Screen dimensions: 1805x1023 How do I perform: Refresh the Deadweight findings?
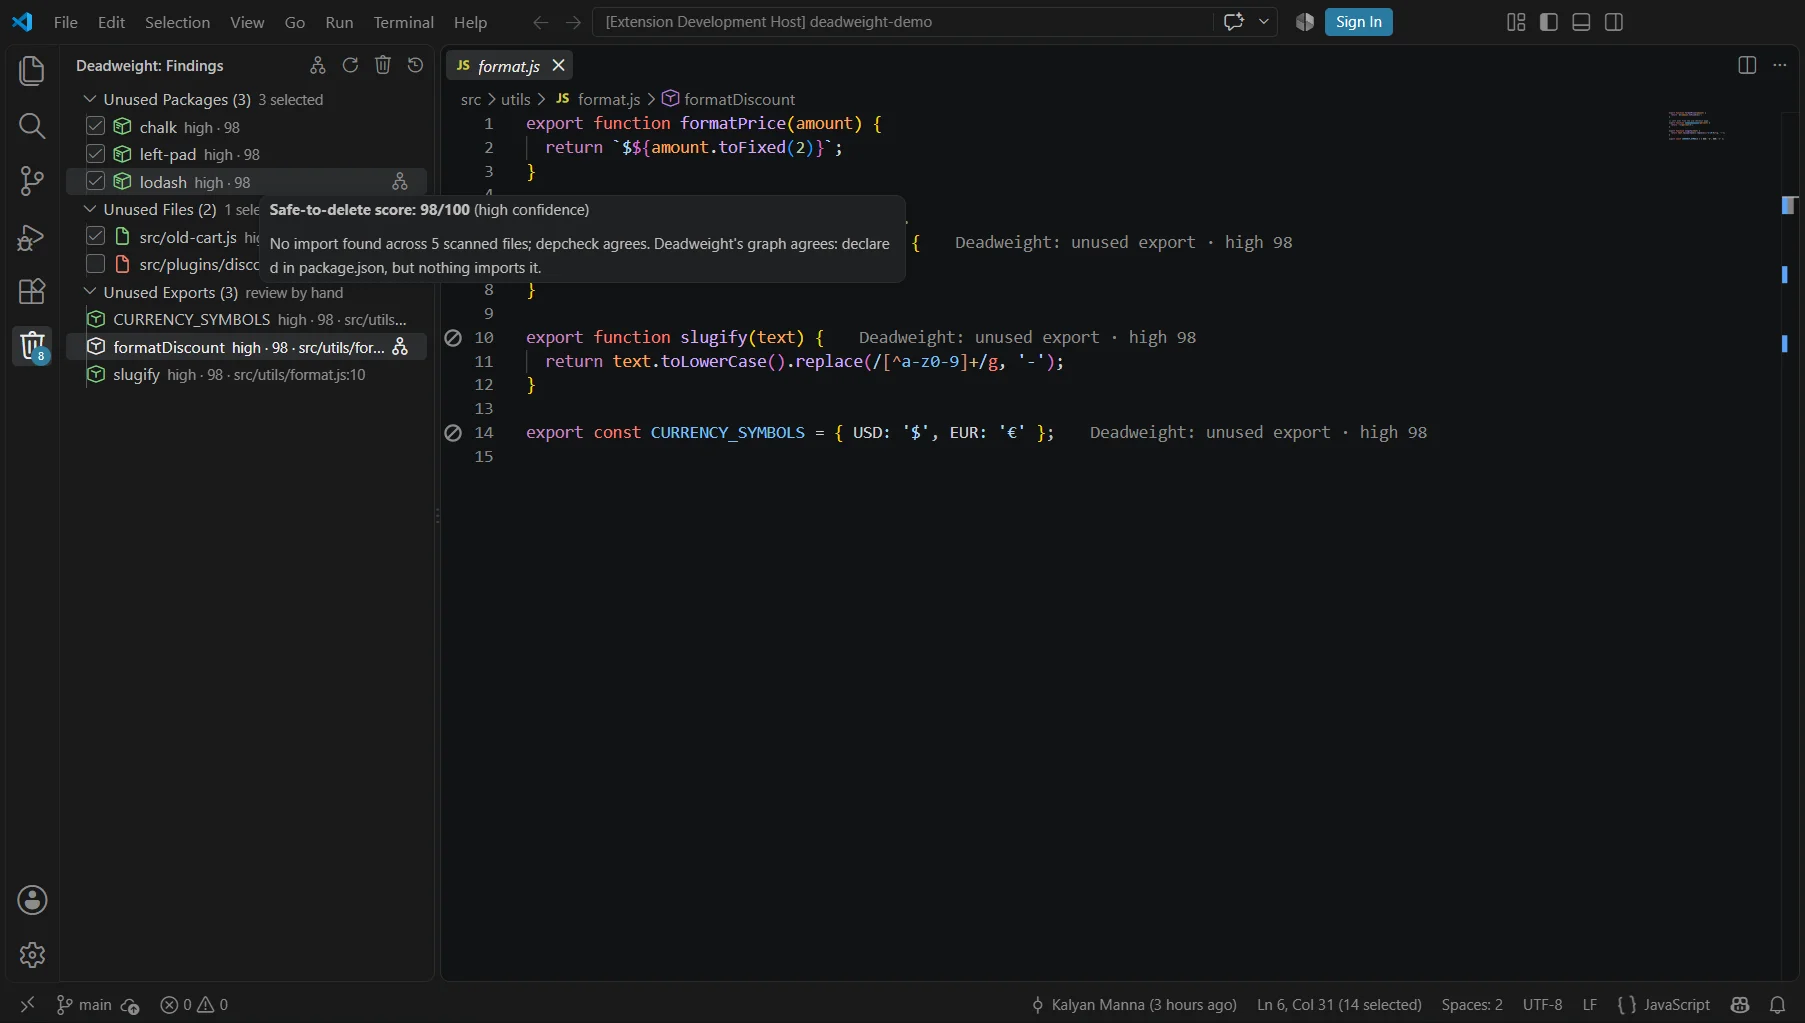(x=350, y=65)
